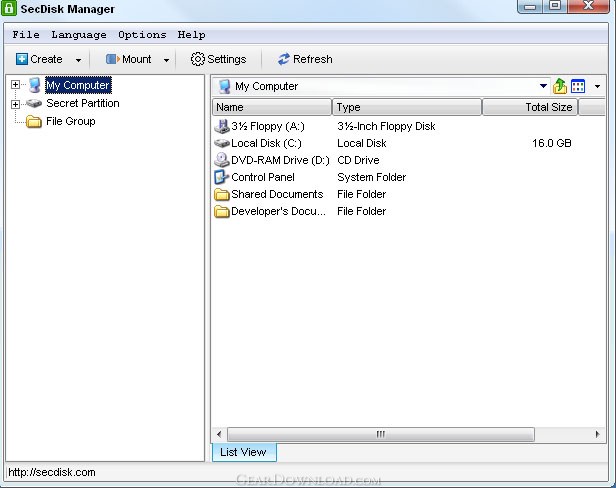The image size is (616, 488).
Task: Select My Computer in the tree
Action: 78,85
